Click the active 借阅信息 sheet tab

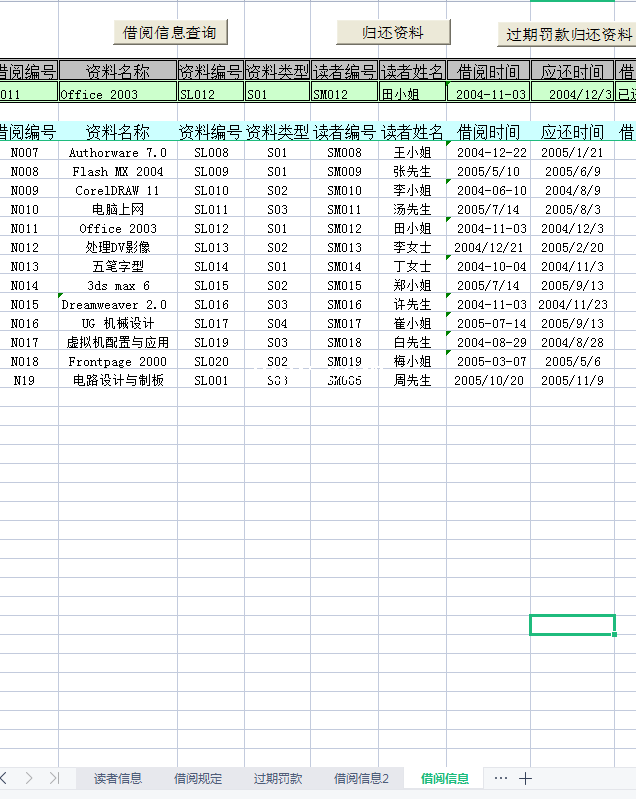coord(444,778)
